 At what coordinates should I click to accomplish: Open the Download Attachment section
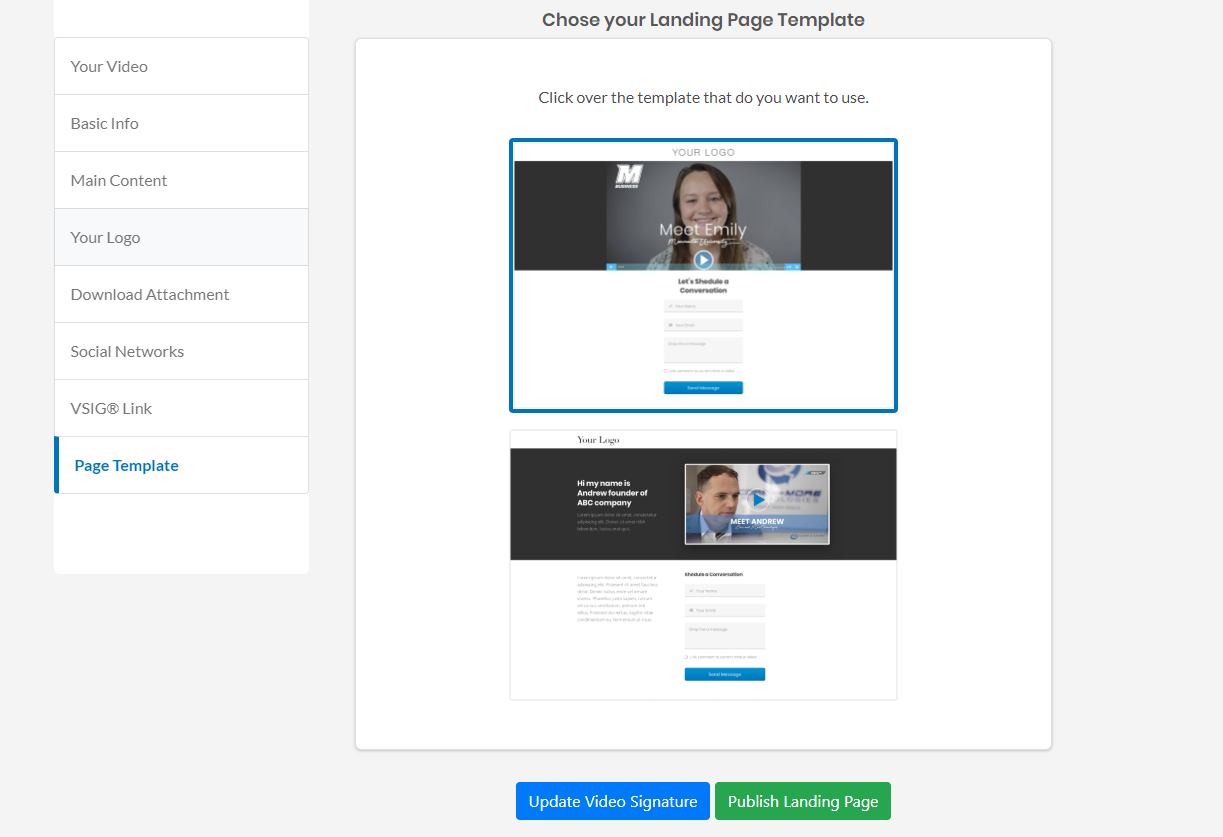[x=150, y=293]
